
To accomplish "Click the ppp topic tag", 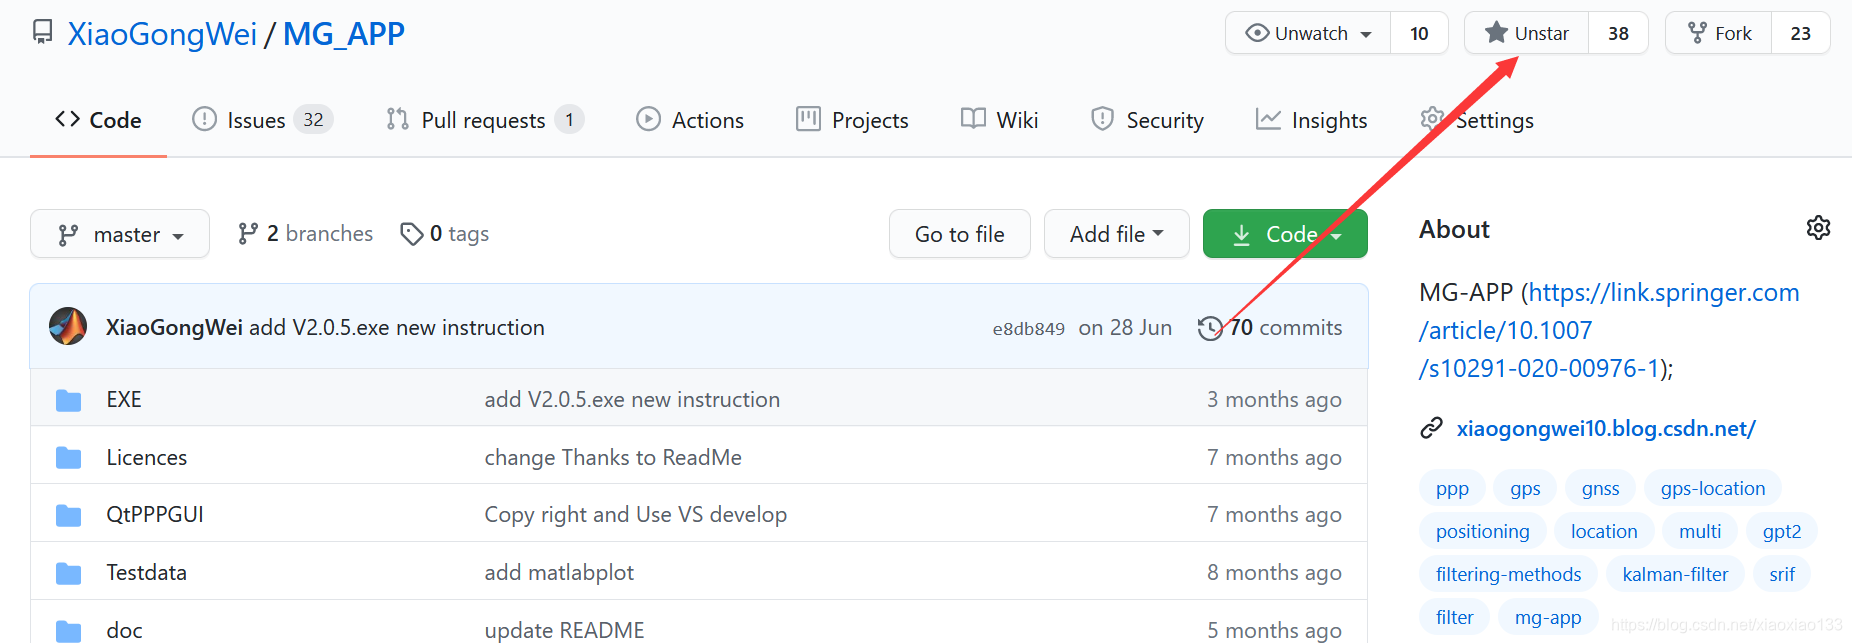I will coord(1452,489).
